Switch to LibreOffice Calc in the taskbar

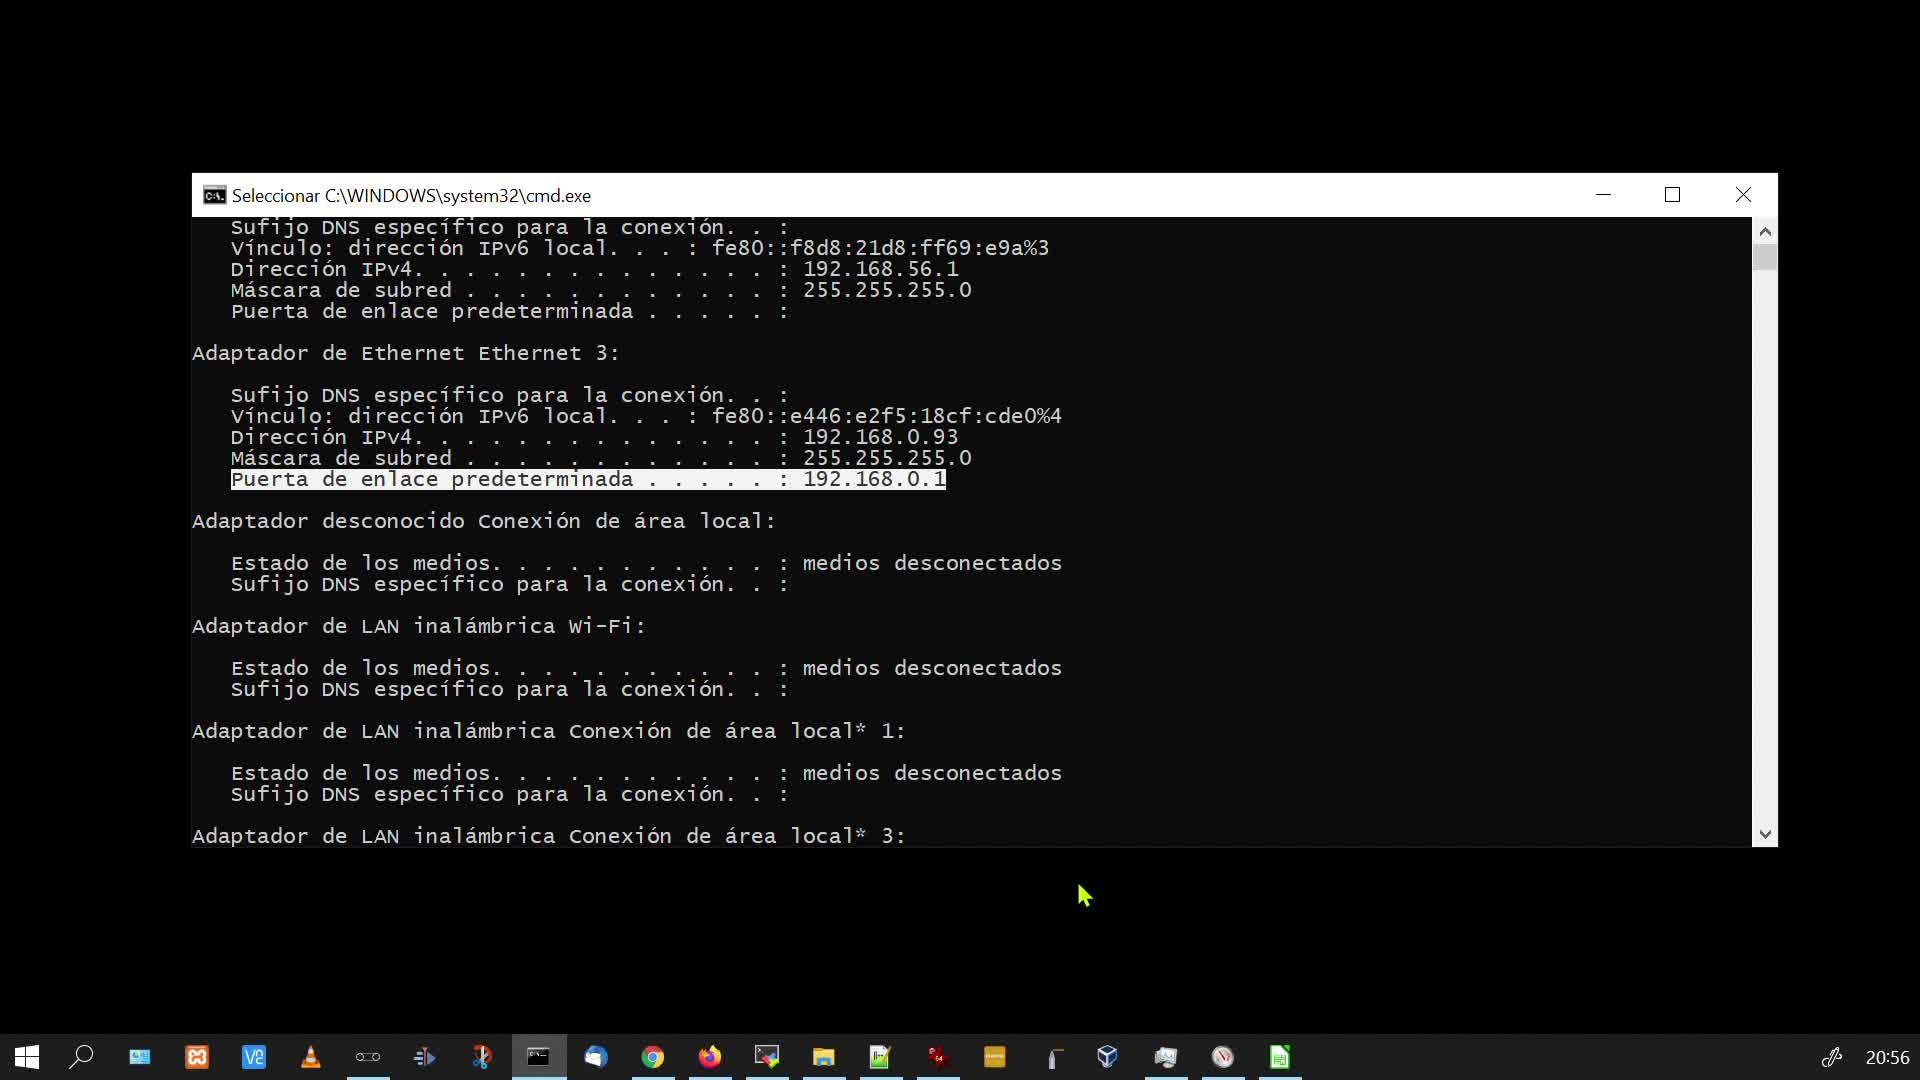tap(1280, 1057)
